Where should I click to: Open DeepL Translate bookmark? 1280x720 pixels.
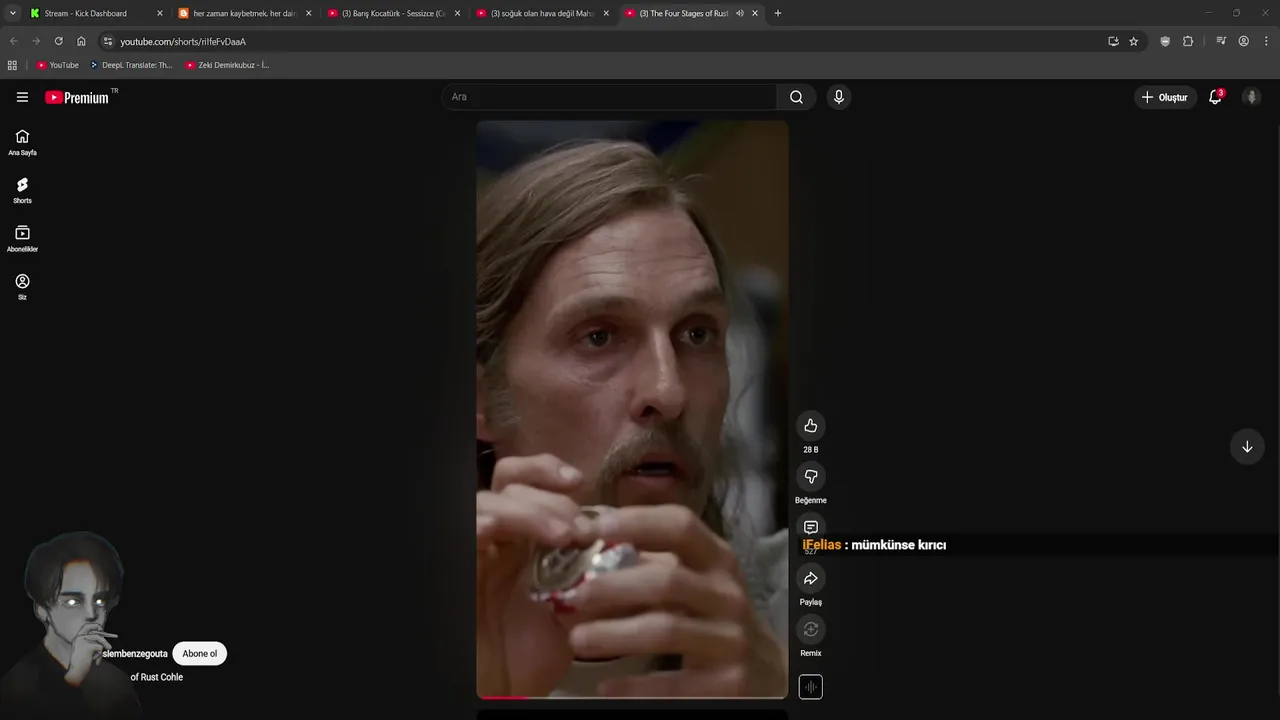130,65
